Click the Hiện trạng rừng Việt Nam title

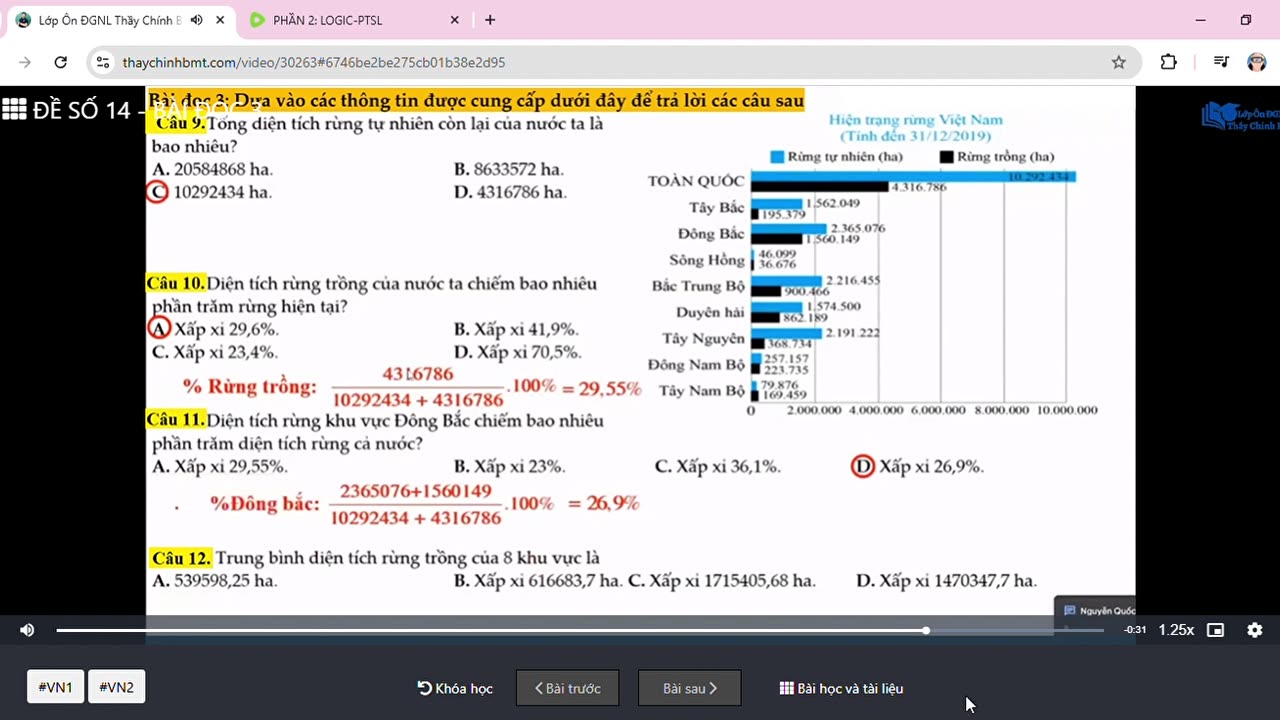915,120
